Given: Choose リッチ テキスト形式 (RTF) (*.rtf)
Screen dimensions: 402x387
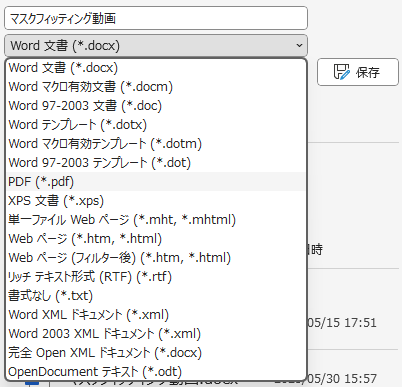Looking at the screenshot, I should click(156, 277).
